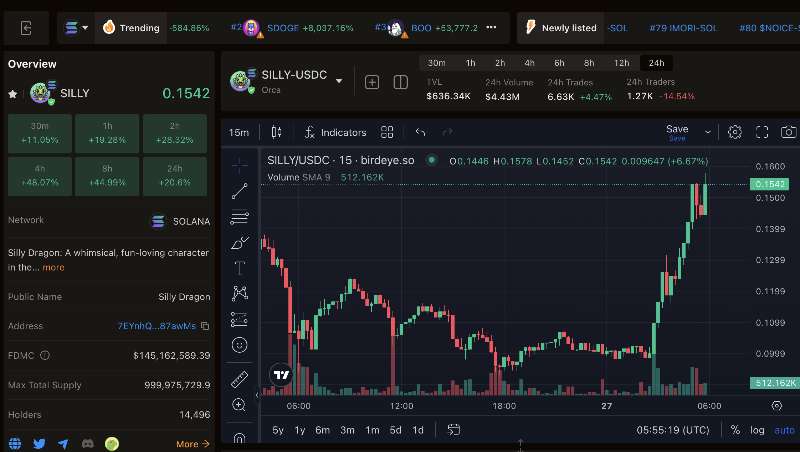Viewport: 800px width, 452px height.
Task: Open the token Telegram icon
Action: (x=63, y=443)
